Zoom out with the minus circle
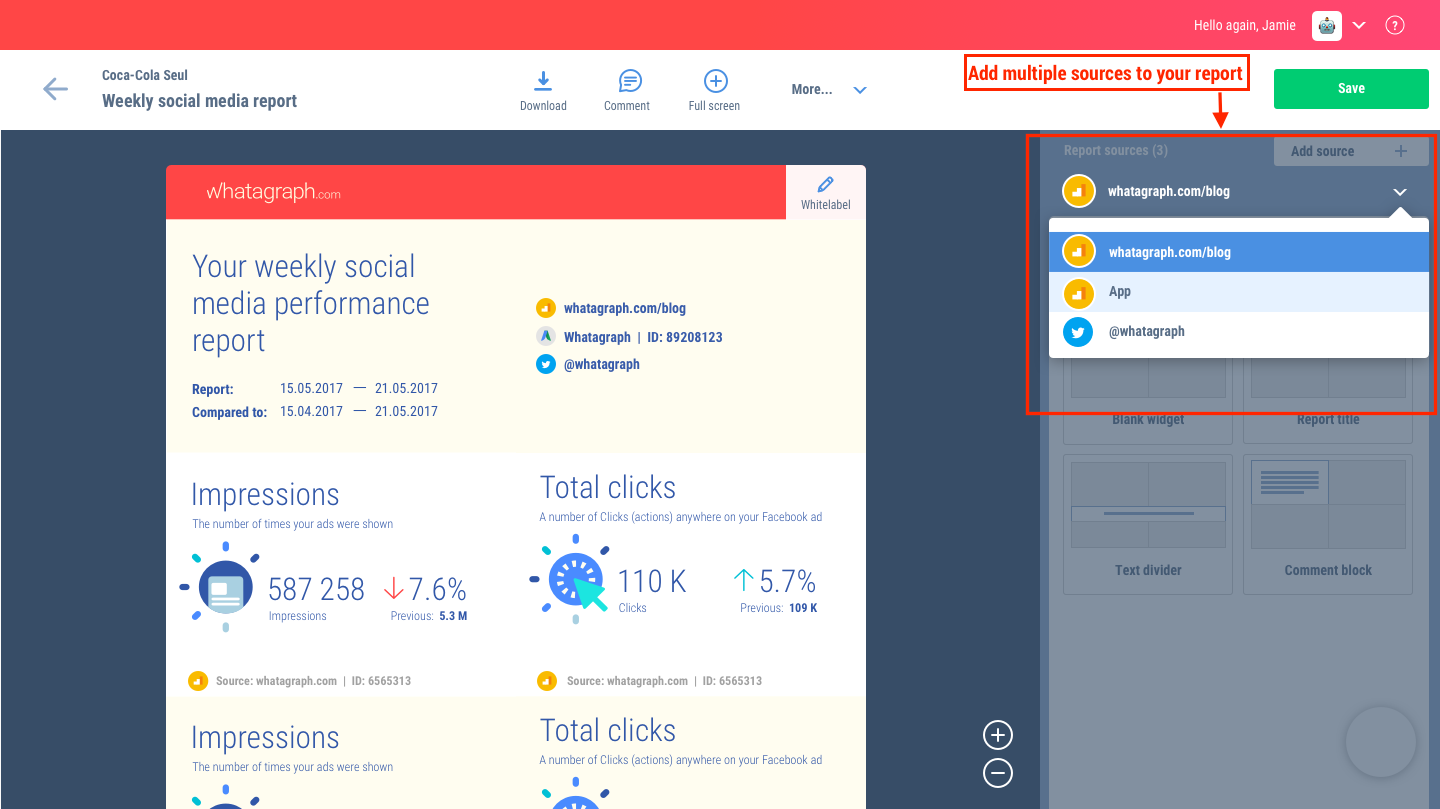This screenshot has width=1440, height=809. pyautogui.click(x=998, y=773)
